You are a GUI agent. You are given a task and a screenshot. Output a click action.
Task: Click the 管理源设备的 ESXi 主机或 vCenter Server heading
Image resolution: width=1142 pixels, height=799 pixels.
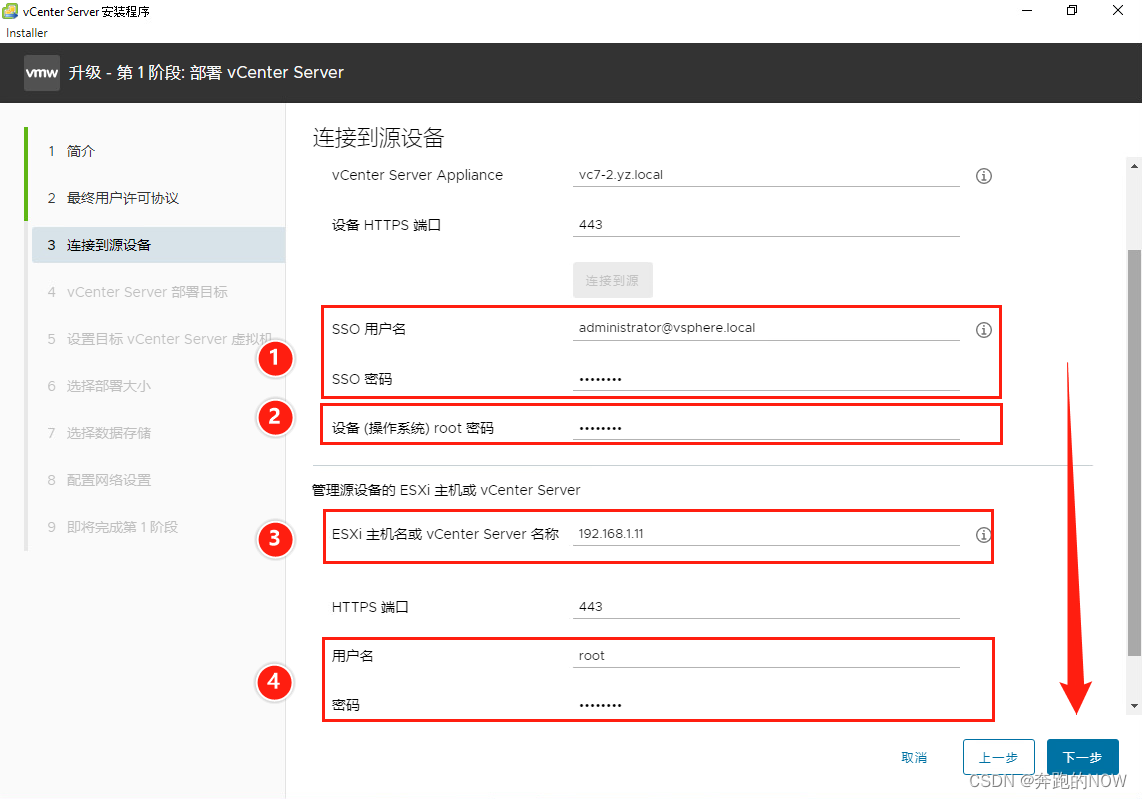click(x=446, y=490)
